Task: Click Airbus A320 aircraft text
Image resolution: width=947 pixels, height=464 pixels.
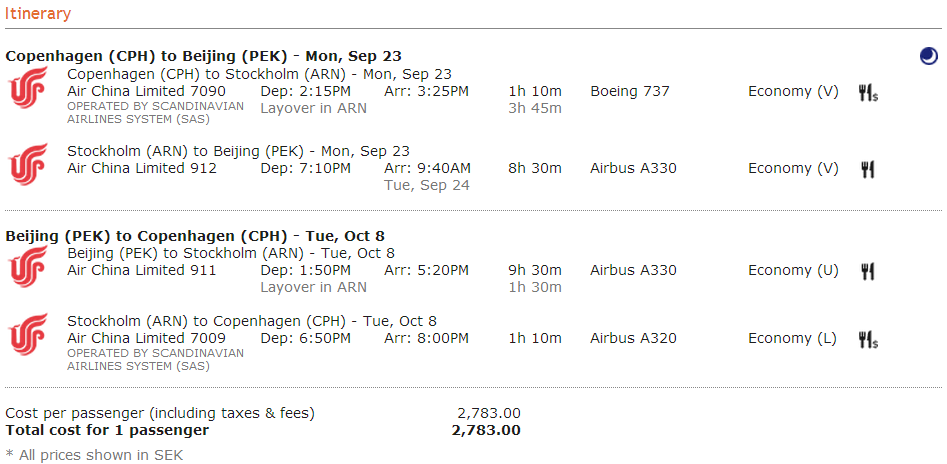Action: coord(633,338)
